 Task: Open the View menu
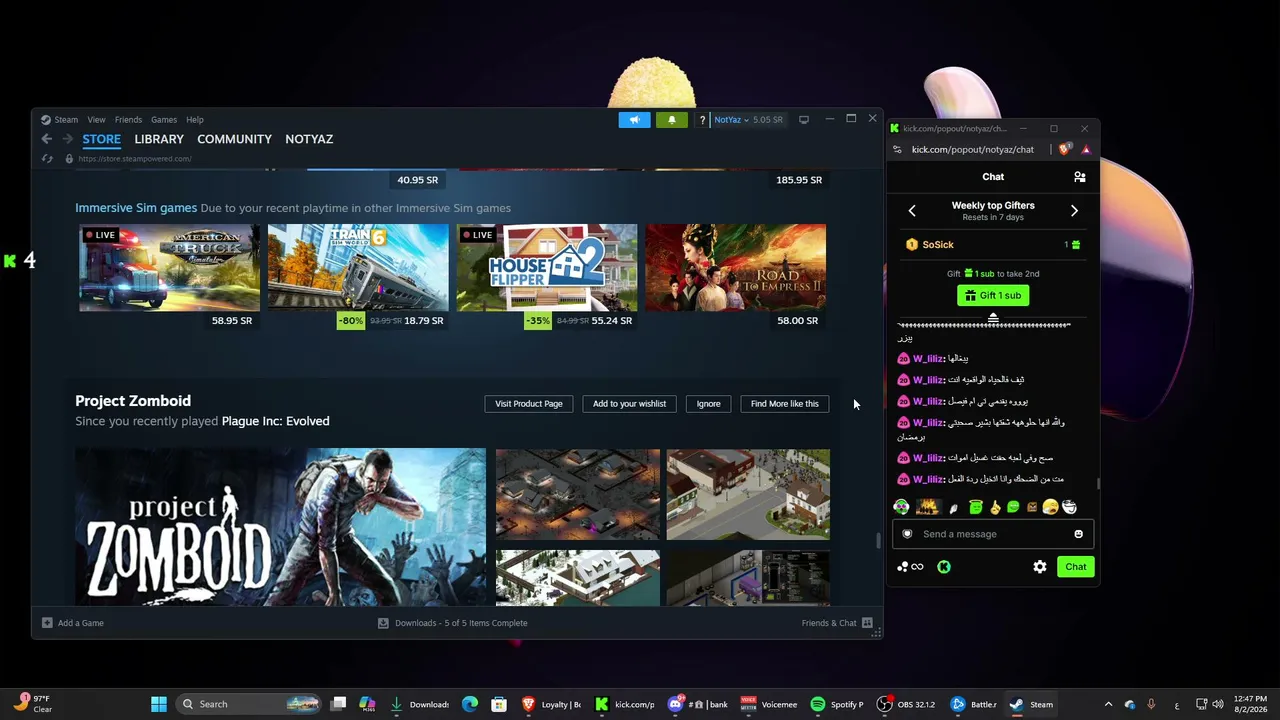pos(96,120)
